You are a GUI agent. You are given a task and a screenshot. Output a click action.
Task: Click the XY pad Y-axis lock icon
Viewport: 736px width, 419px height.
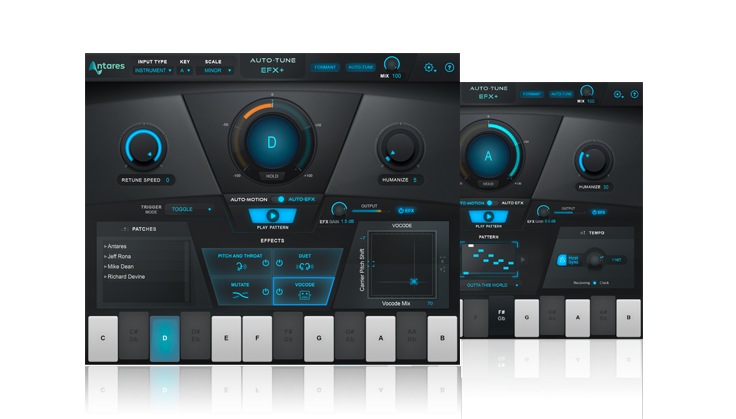click(442, 269)
